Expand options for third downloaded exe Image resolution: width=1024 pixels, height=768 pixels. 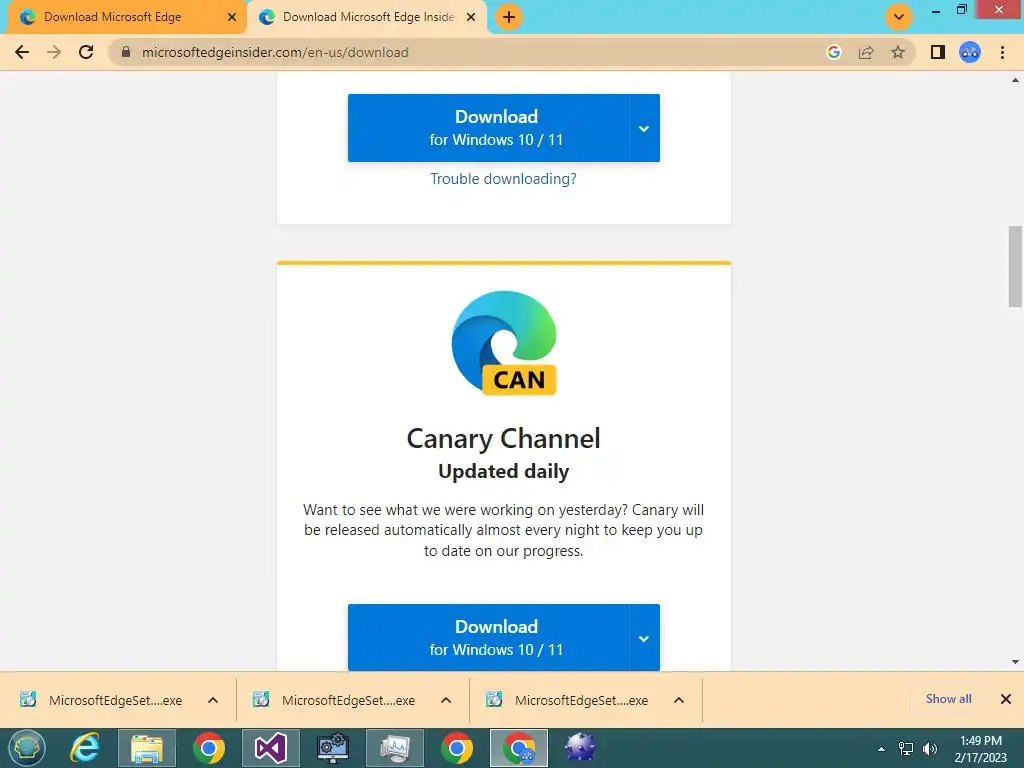coord(679,700)
